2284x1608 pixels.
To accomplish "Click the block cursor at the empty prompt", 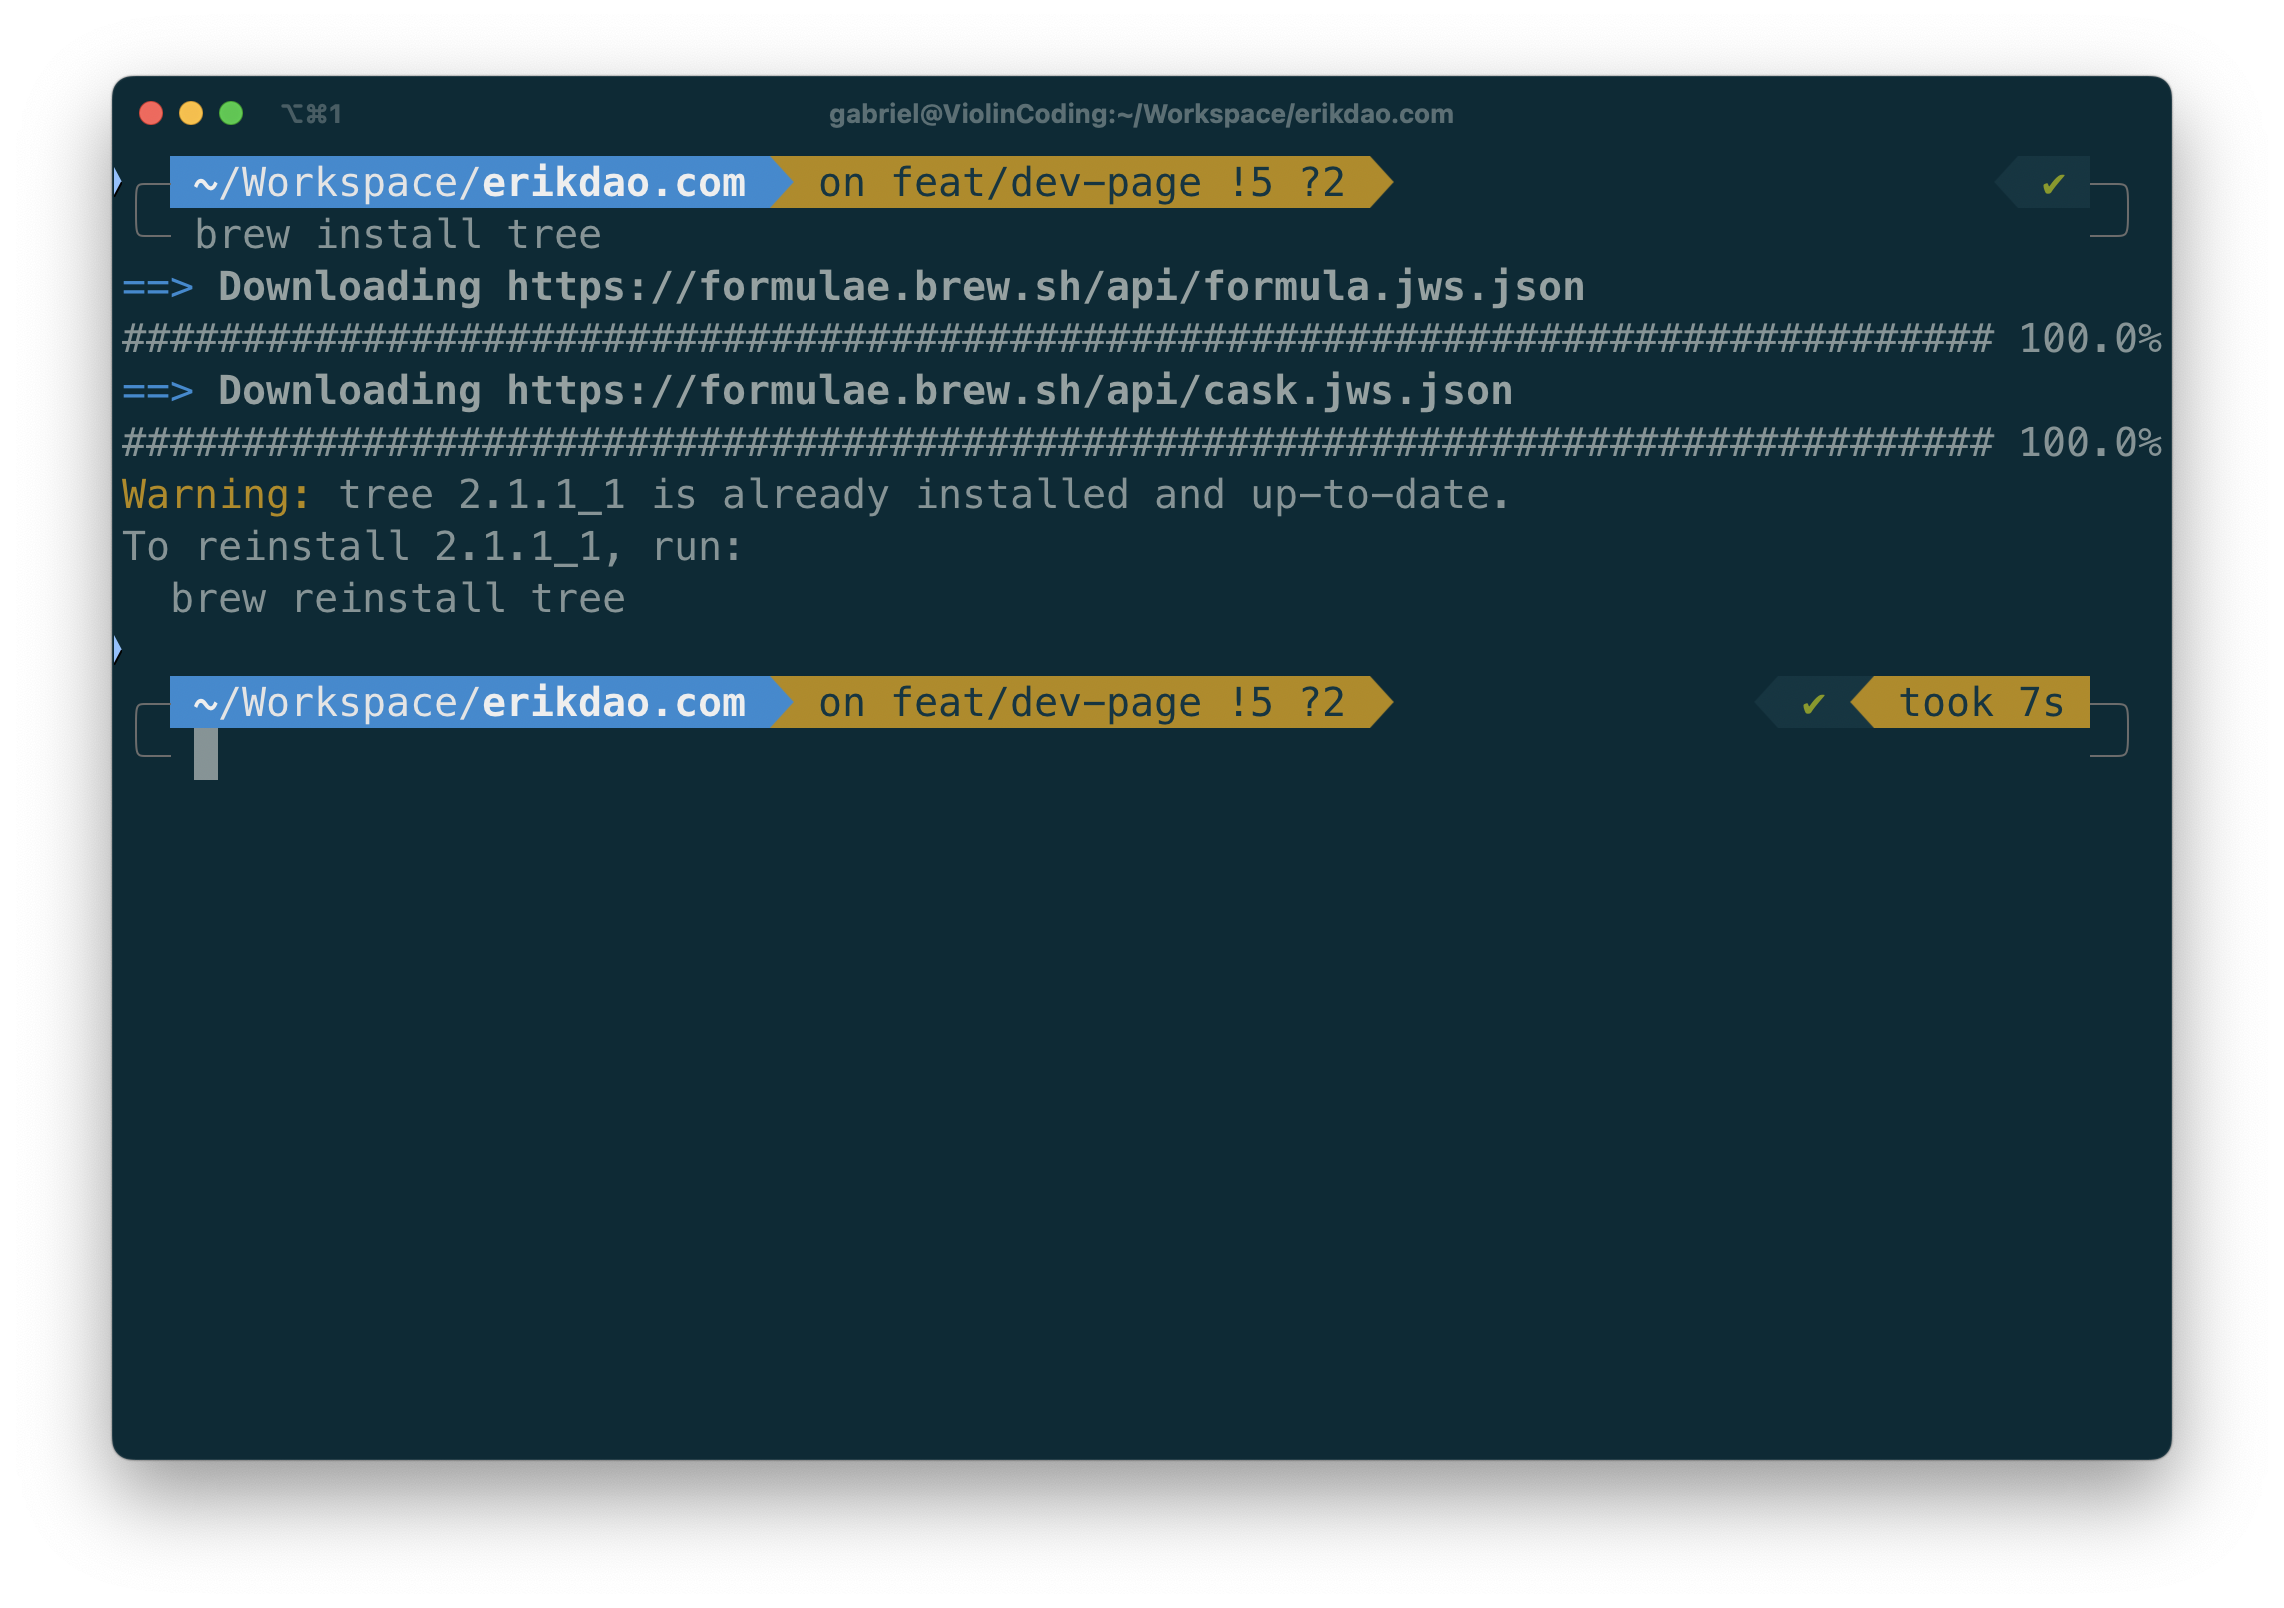I will pos(206,754).
